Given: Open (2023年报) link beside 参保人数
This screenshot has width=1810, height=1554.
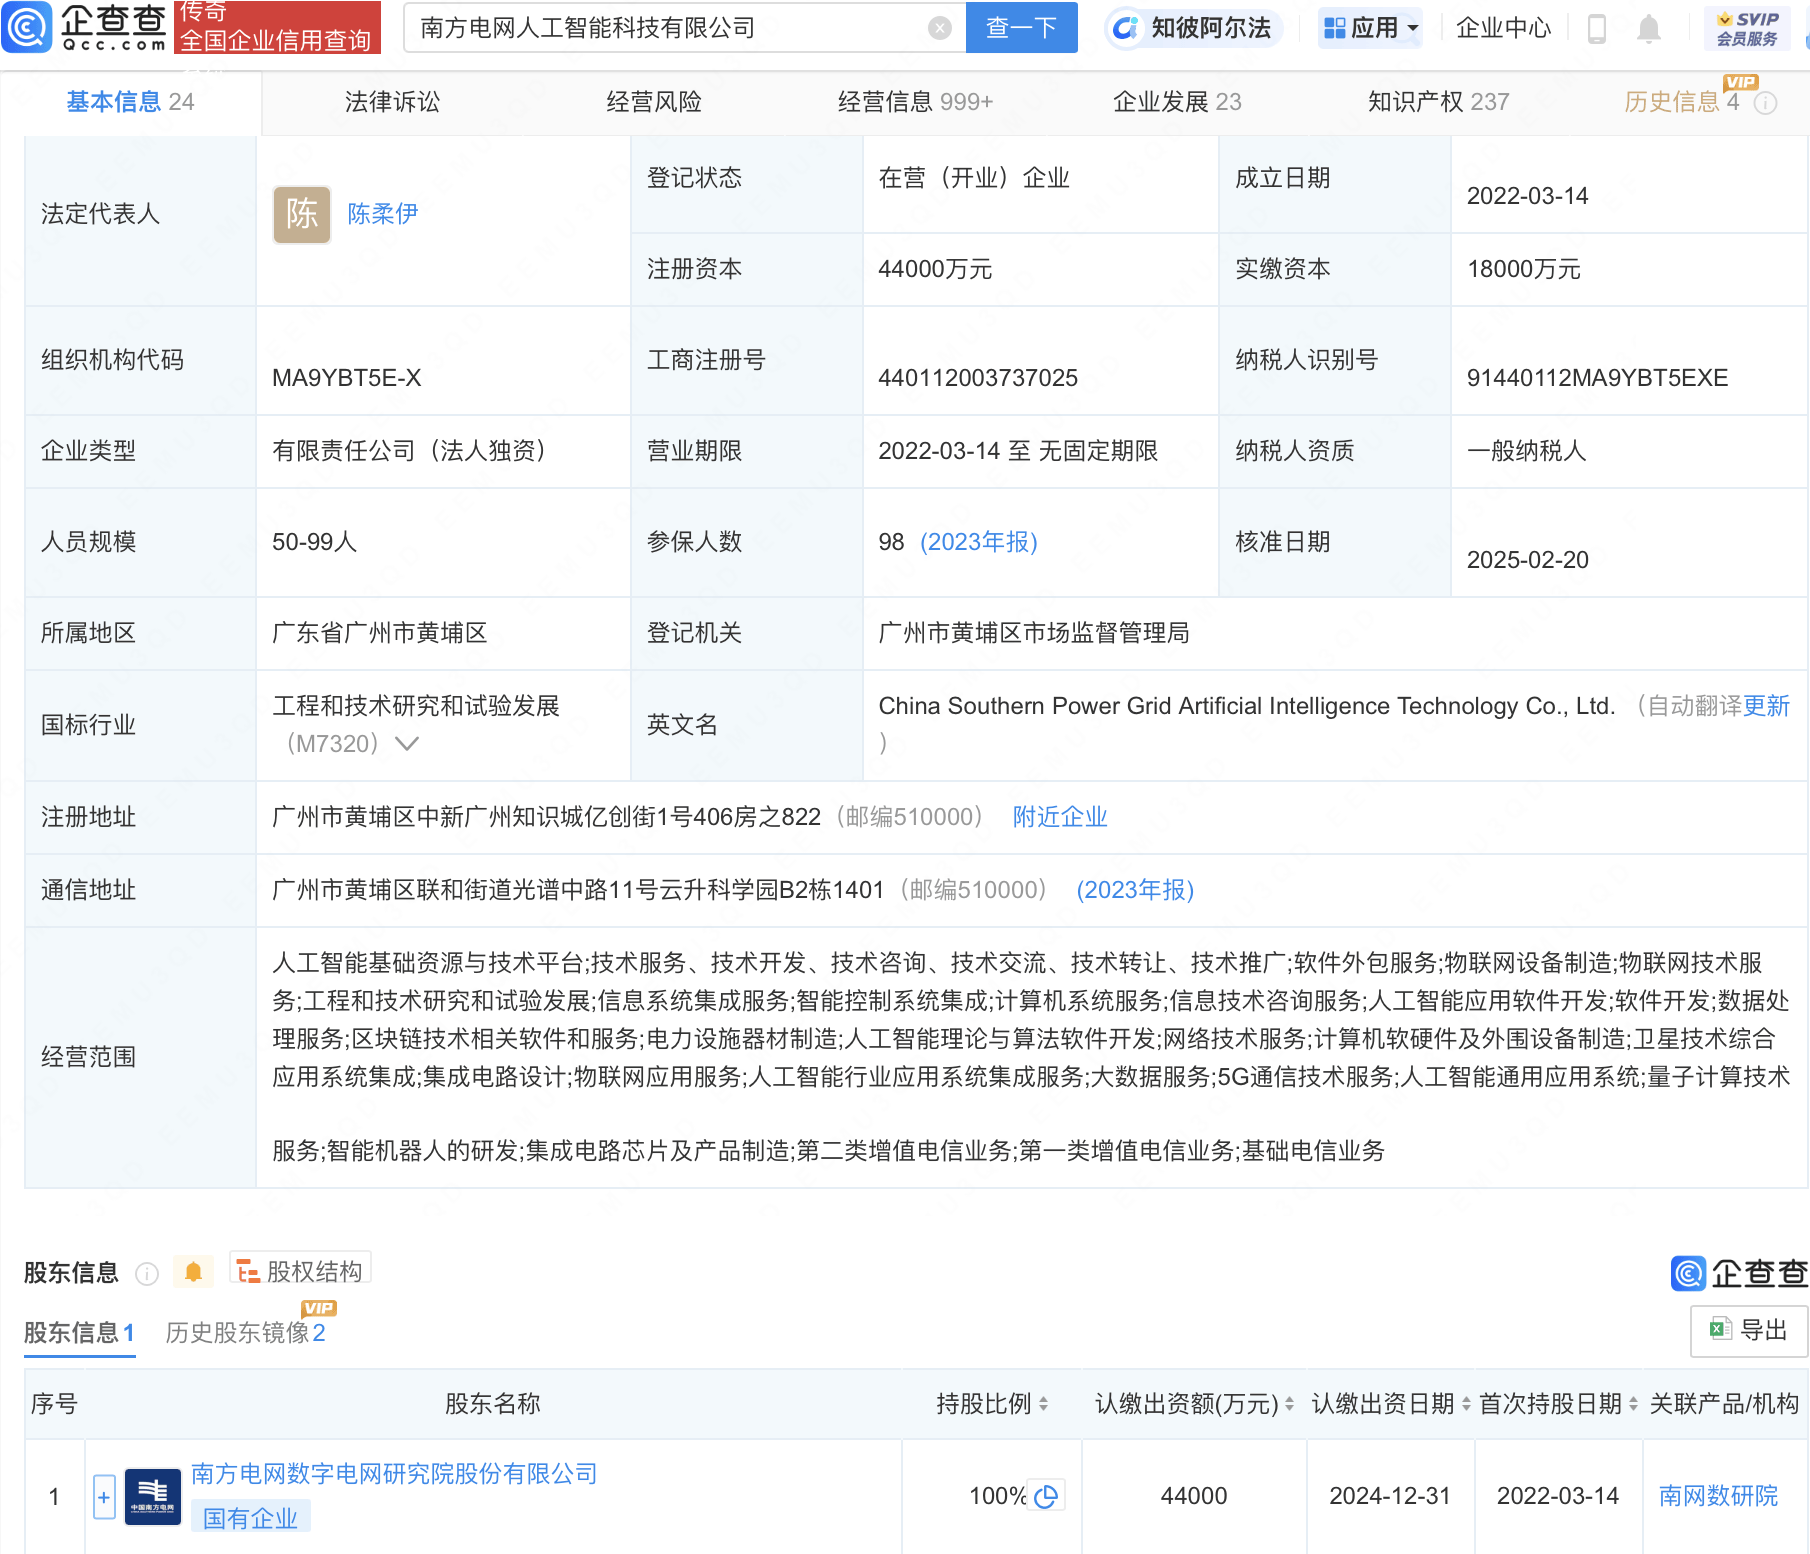Looking at the screenshot, I should 978,542.
